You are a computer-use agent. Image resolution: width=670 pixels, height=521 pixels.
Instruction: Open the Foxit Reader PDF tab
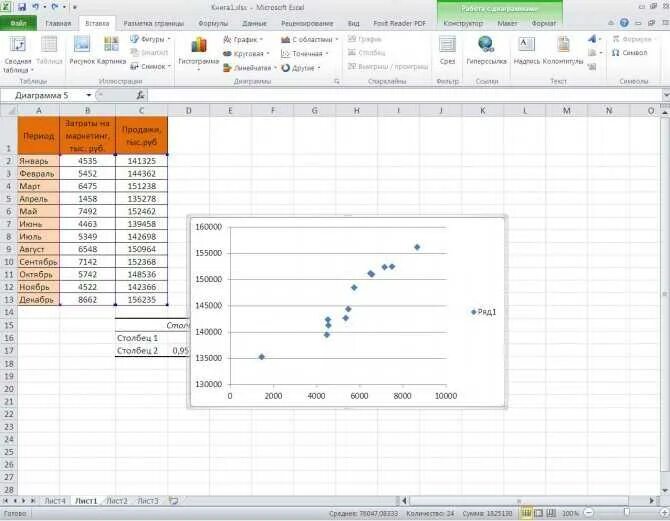(400, 24)
